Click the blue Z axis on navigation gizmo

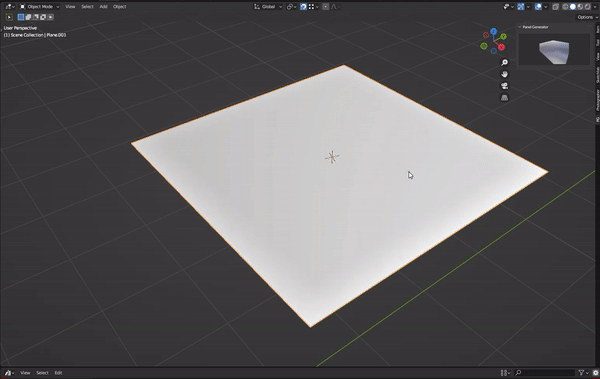(494, 31)
